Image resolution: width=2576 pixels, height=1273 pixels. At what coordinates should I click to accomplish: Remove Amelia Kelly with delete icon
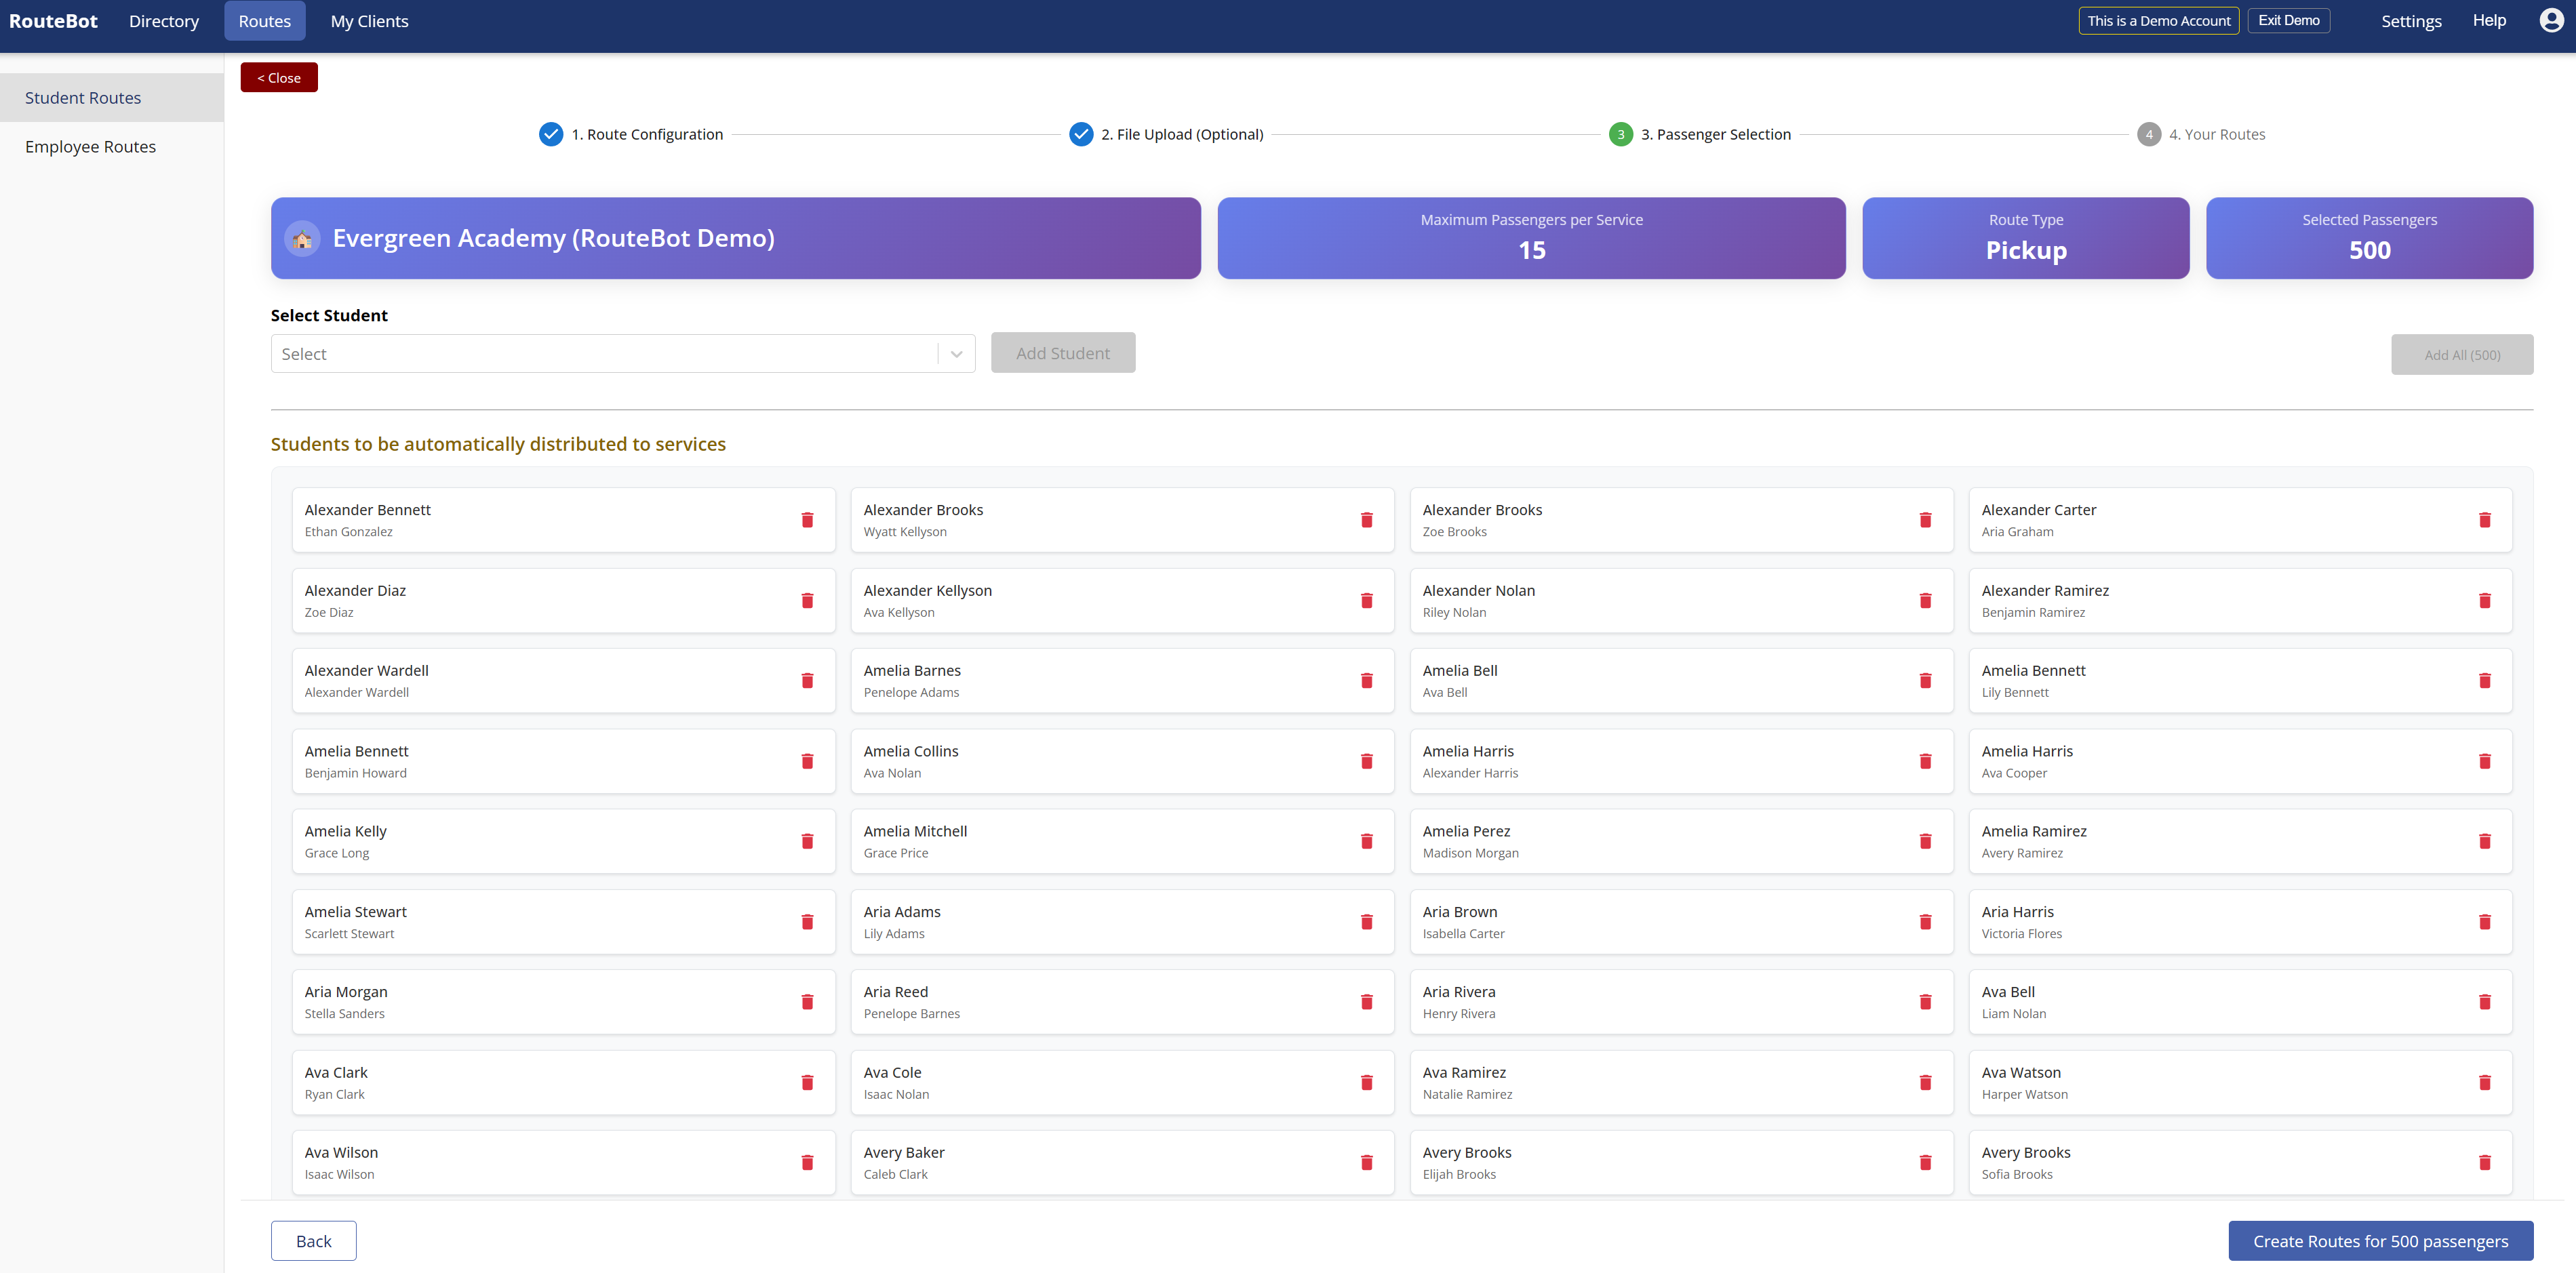pos(807,841)
